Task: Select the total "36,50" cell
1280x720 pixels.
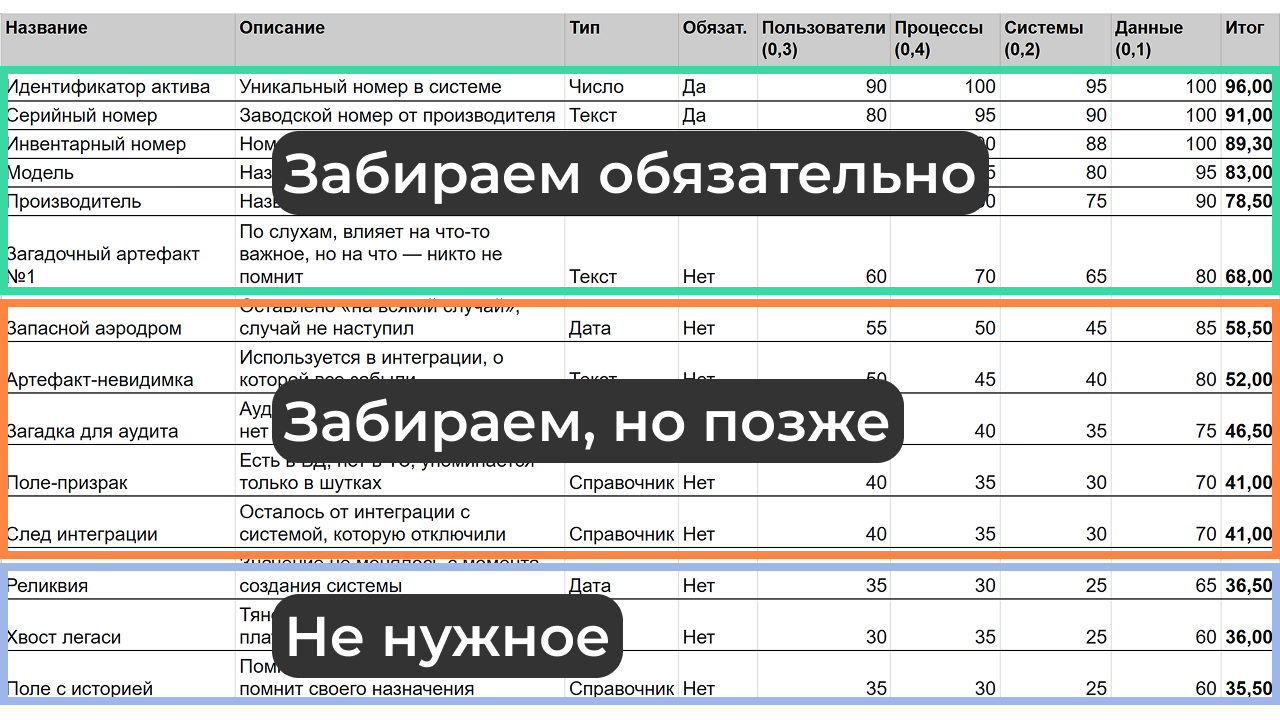Action: click(1249, 586)
